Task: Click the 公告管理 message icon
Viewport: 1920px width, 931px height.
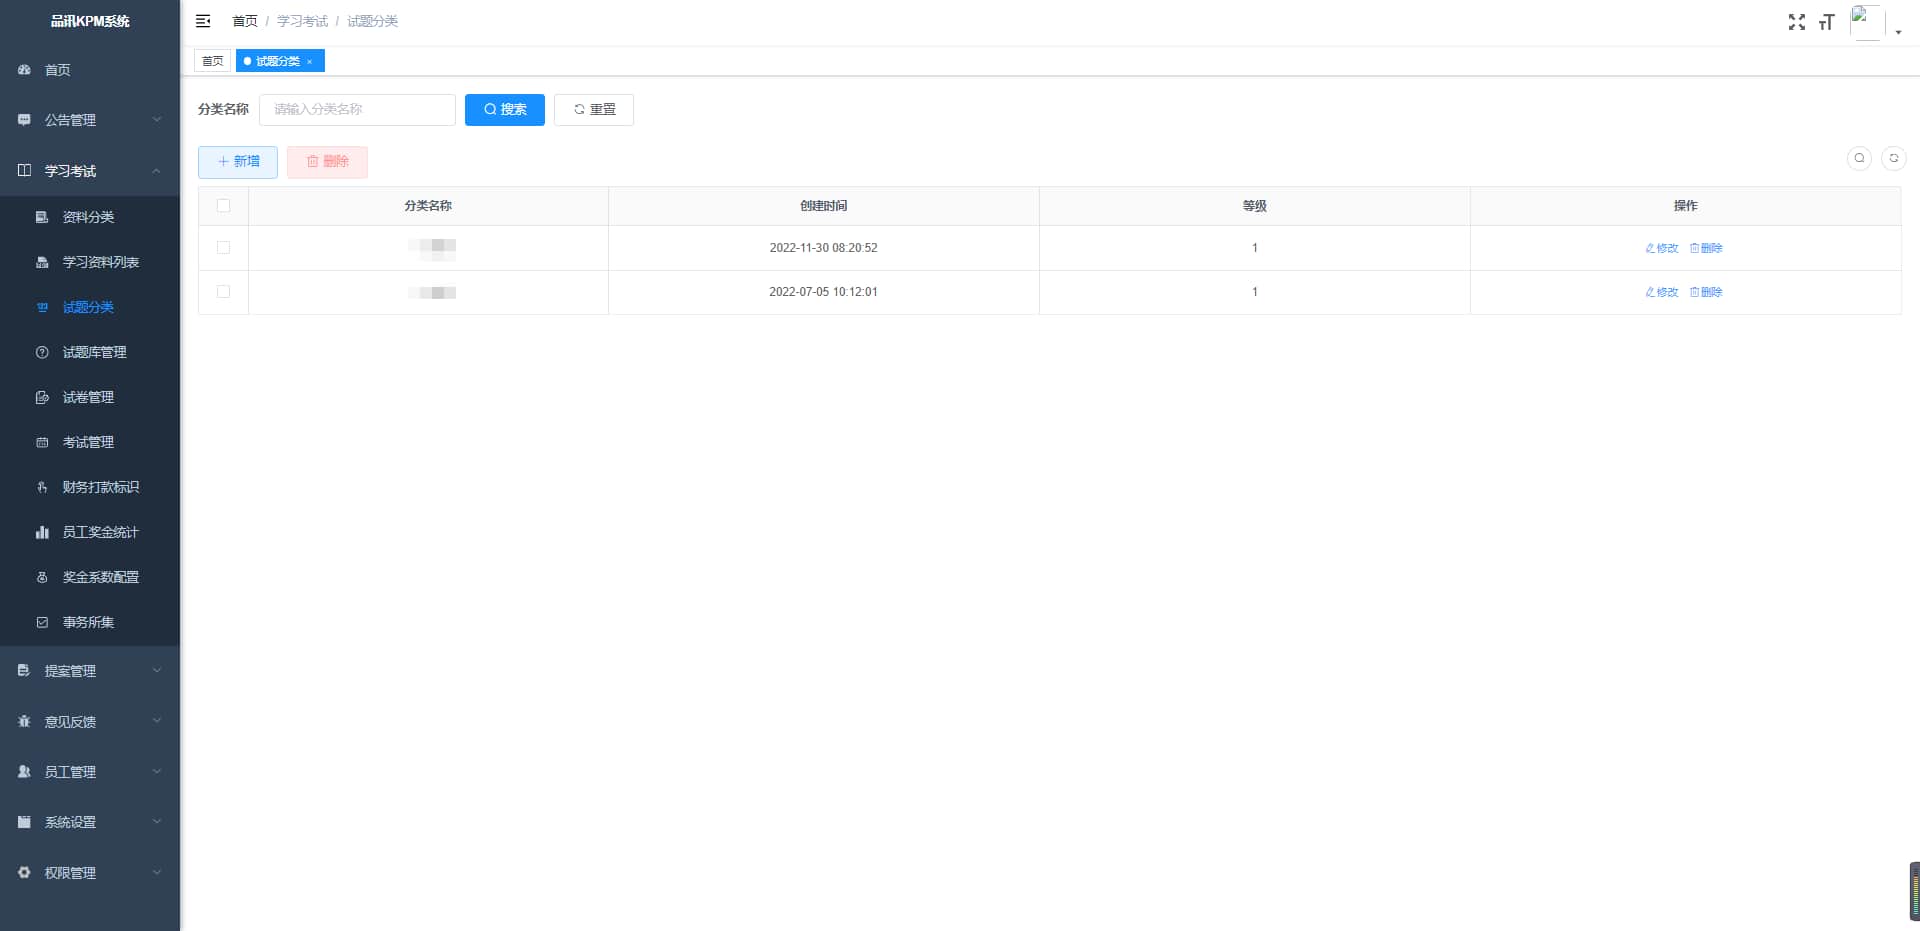Action: (24, 120)
